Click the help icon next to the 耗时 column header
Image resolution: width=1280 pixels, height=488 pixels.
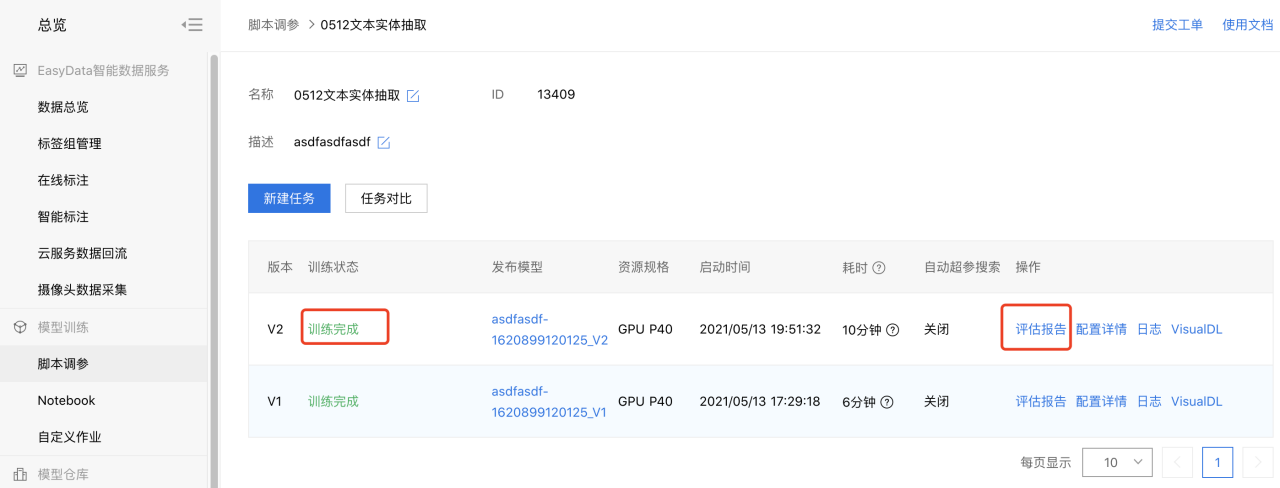(879, 268)
